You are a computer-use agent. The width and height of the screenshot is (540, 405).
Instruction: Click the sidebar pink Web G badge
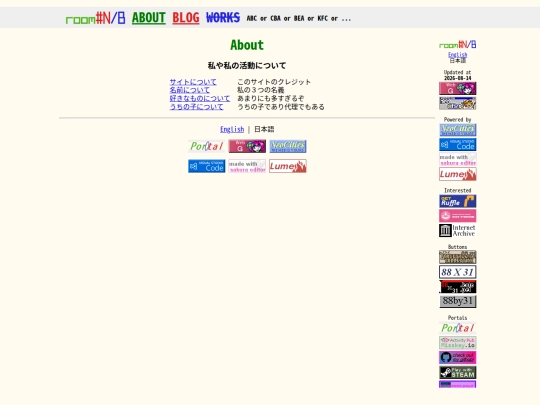point(458,89)
